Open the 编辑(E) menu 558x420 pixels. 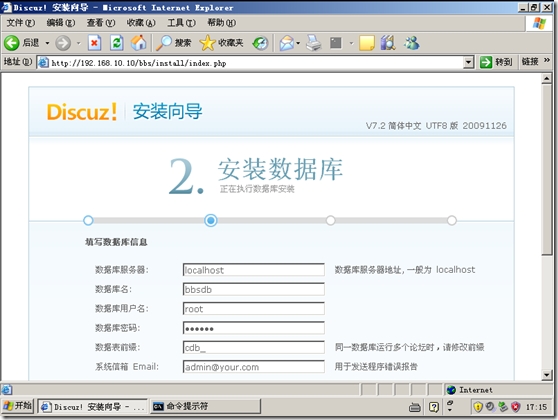click(x=60, y=23)
